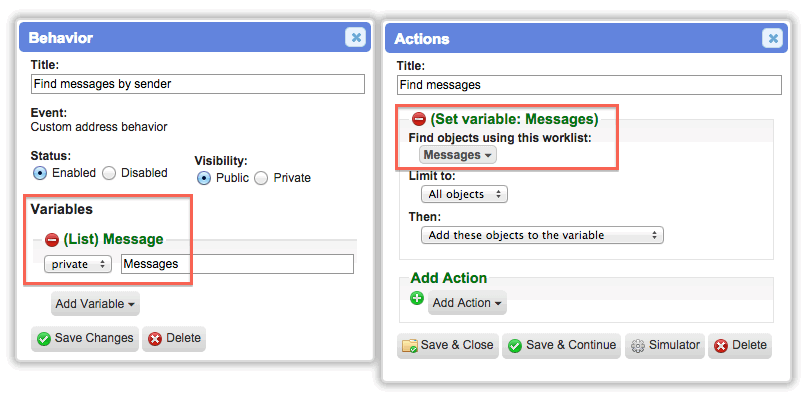This screenshot has height=405, width=806.
Task: Close the Behavior panel with the X icon
Action: coord(355,37)
